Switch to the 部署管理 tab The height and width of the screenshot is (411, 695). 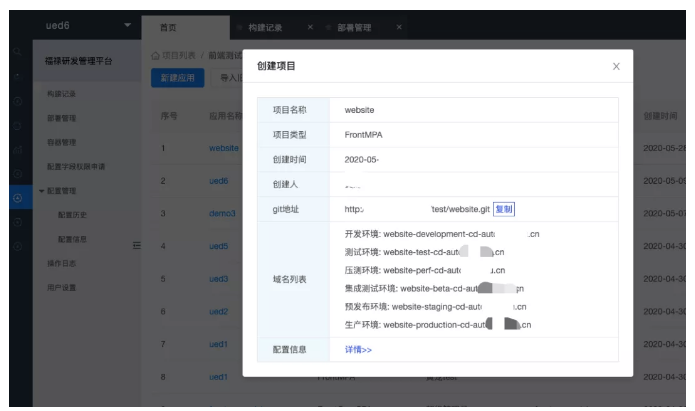coord(354,27)
